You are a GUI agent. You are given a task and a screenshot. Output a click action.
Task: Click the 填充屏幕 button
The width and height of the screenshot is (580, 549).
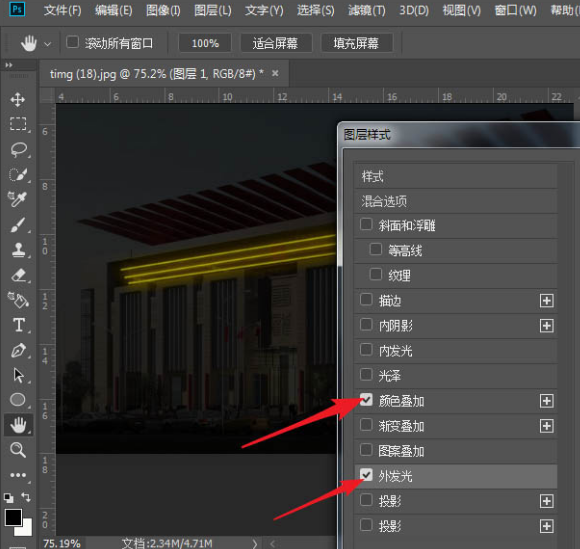pyautogui.click(x=357, y=43)
